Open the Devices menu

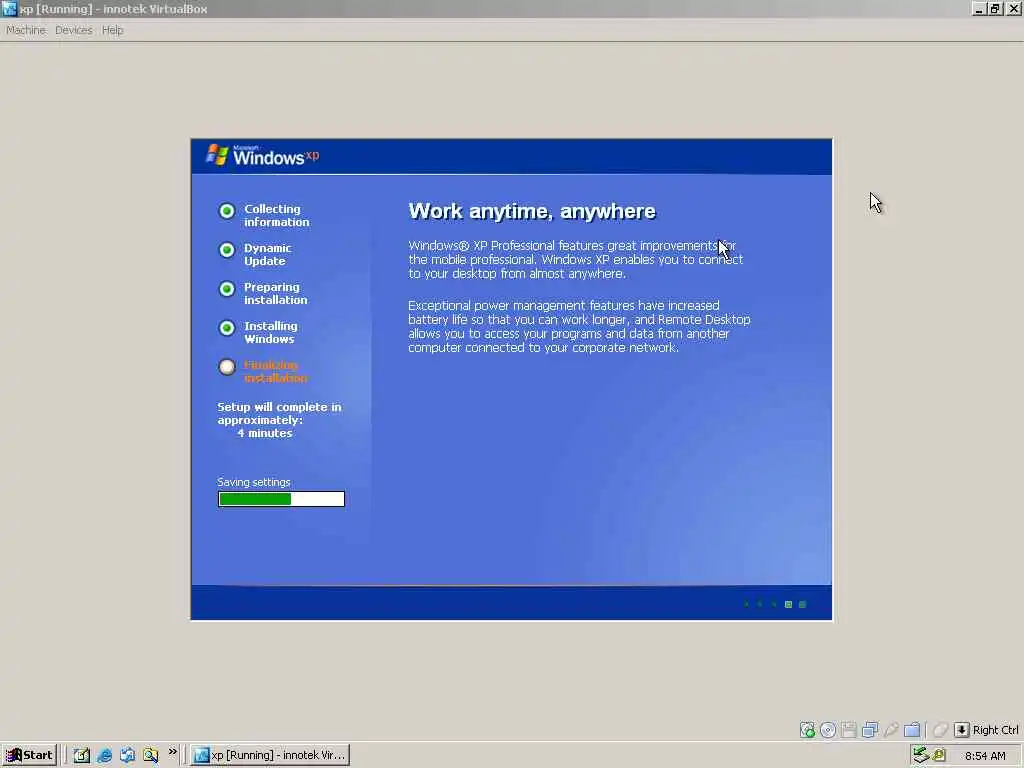click(x=74, y=30)
